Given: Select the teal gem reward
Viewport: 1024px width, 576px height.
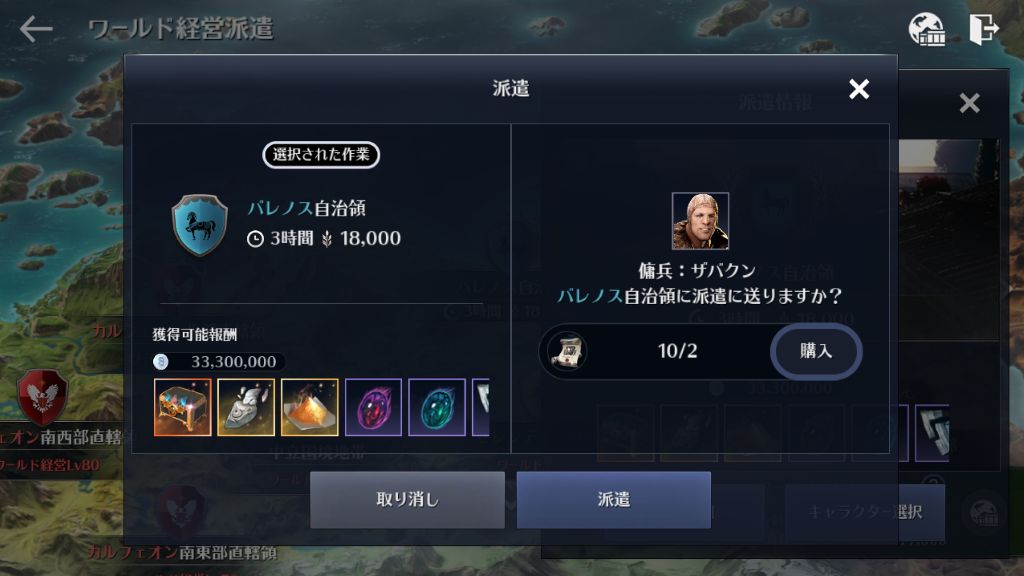Looking at the screenshot, I should click(437, 407).
